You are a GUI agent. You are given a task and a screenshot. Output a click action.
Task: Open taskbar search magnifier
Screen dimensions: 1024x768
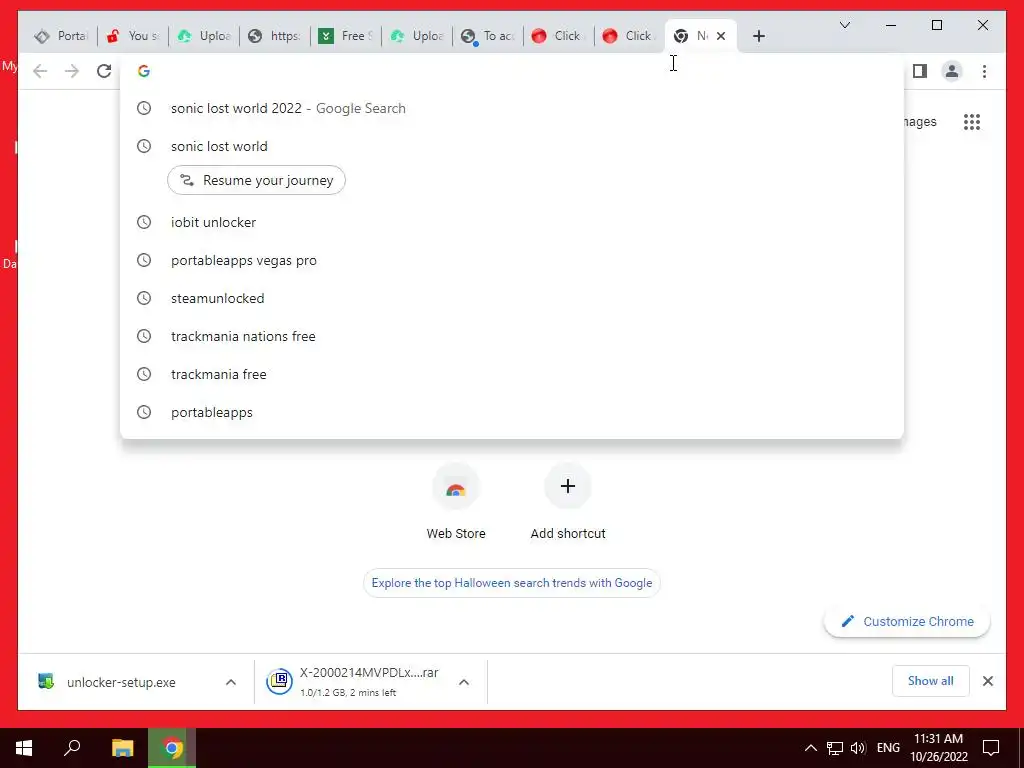point(72,748)
